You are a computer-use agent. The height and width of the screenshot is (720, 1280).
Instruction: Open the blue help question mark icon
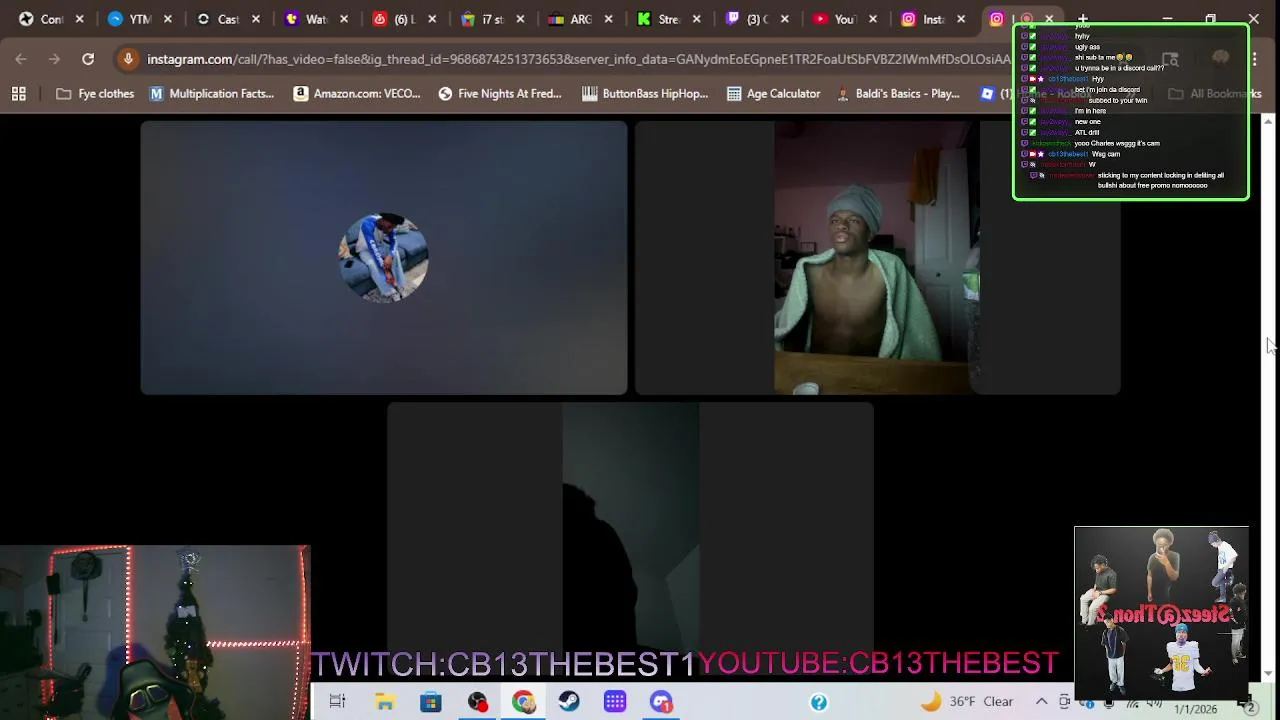click(819, 702)
